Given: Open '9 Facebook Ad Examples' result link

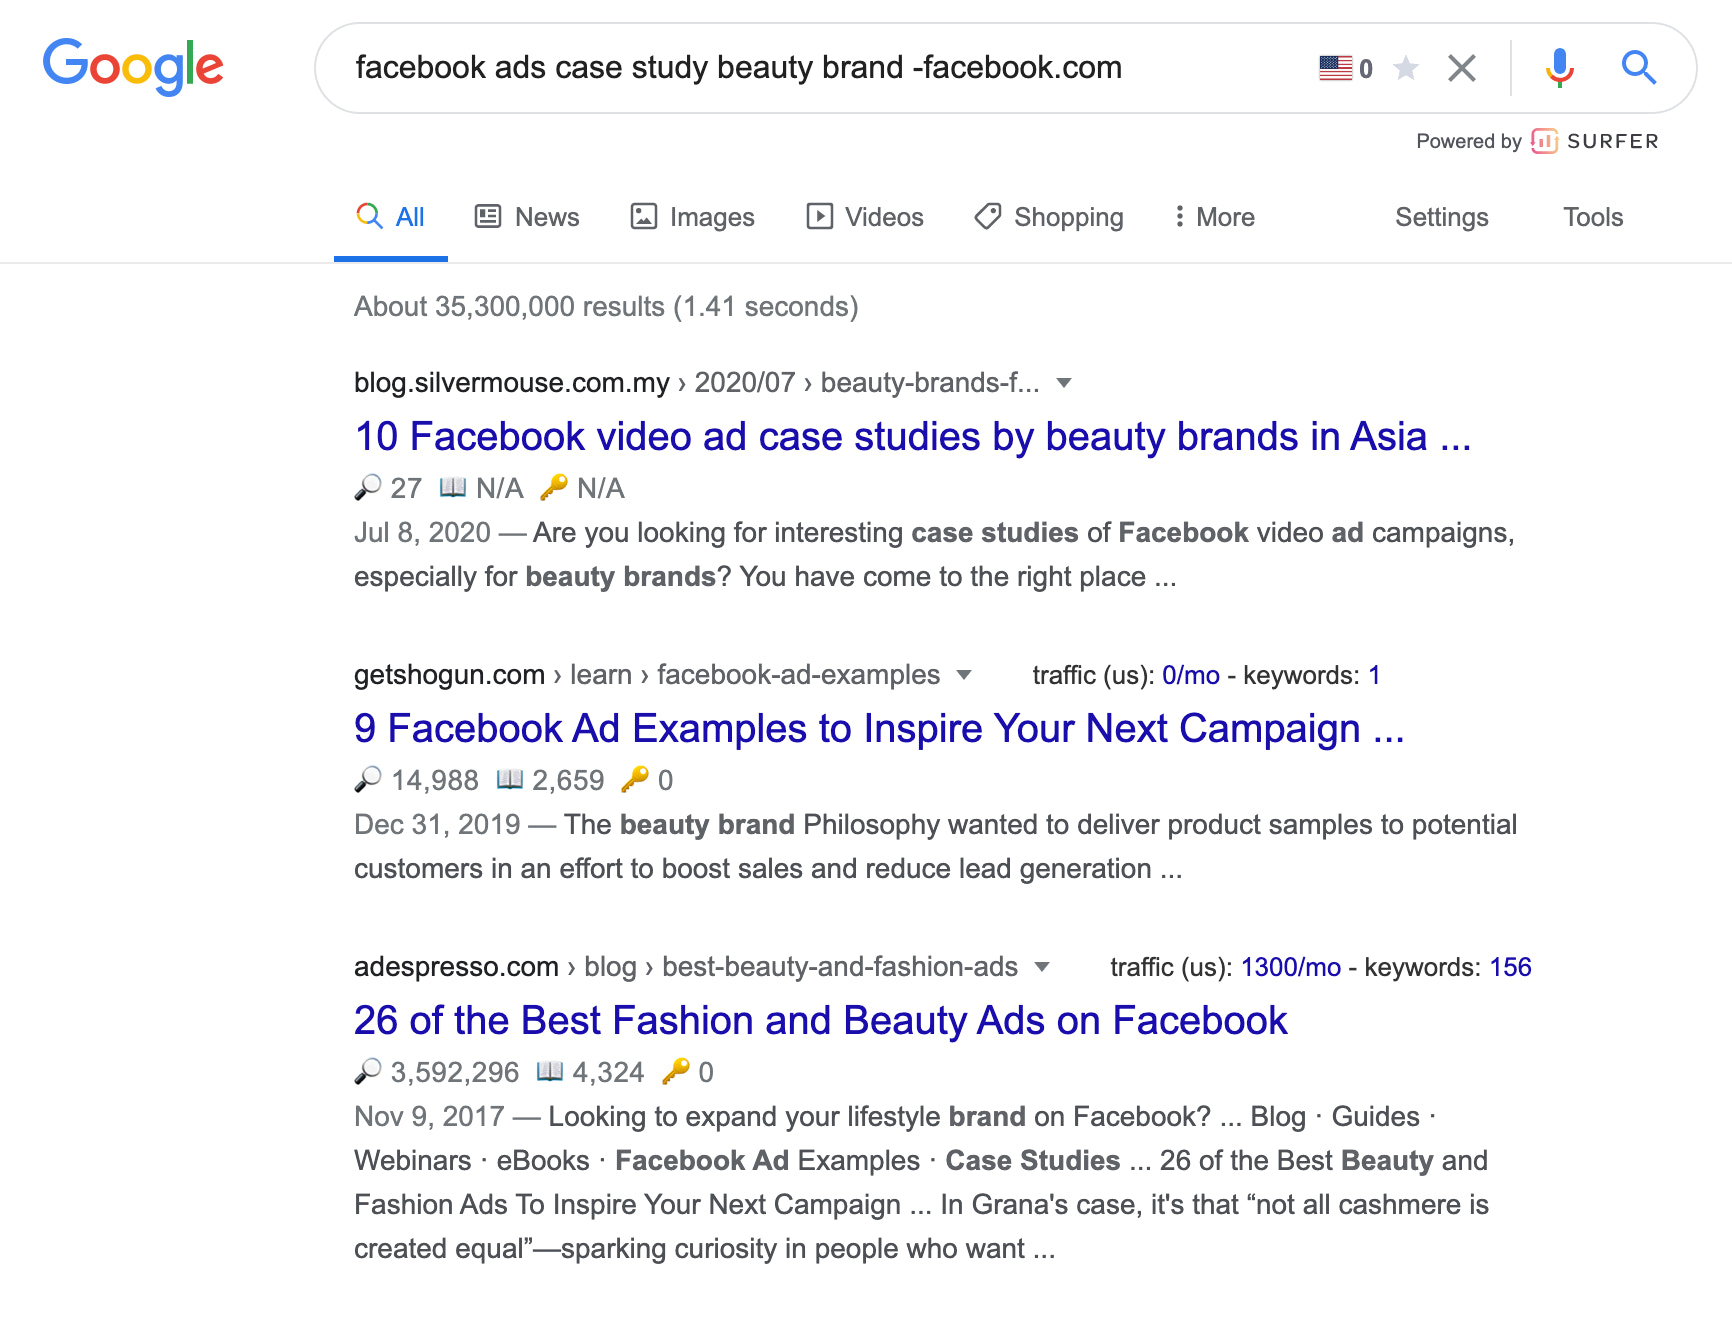Looking at the screenshot, I should point(878,729).
